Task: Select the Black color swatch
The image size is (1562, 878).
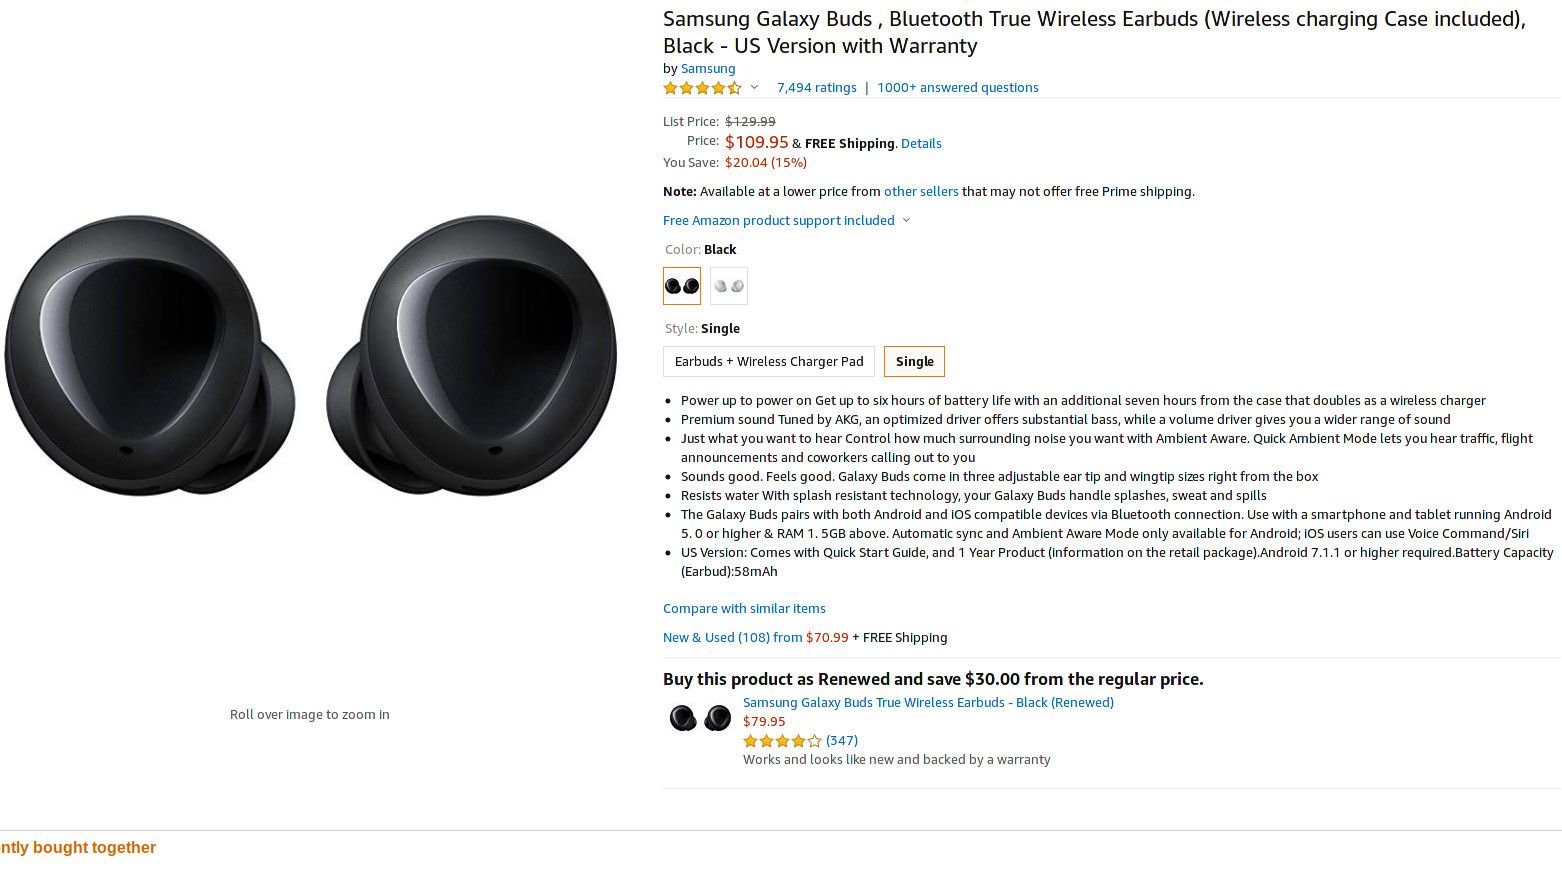Action: click(x=682, y=286)
